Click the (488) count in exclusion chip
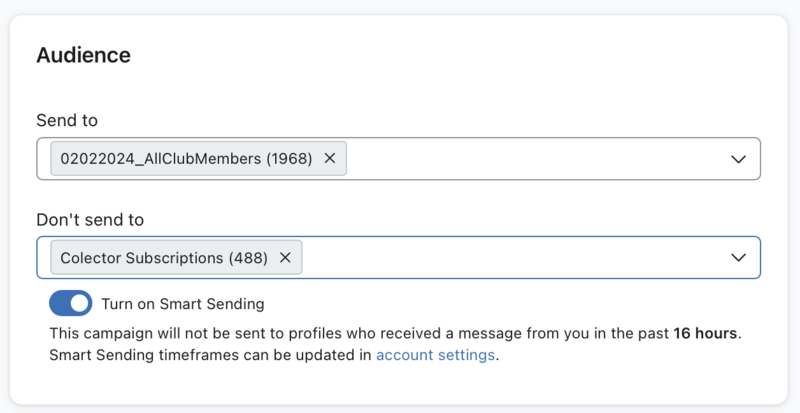The height and width of the screenshot is (413, 800). click(x=248, y=257)
